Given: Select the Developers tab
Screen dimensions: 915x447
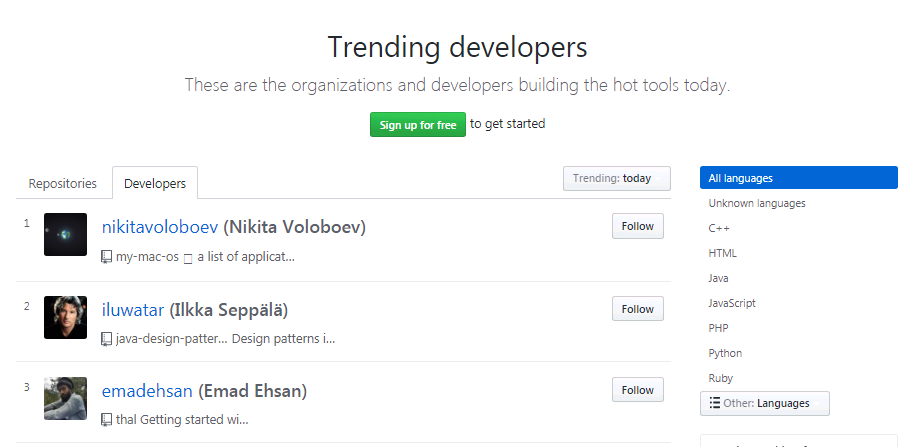Looking at the screenshot, I should tap(155, 184).
